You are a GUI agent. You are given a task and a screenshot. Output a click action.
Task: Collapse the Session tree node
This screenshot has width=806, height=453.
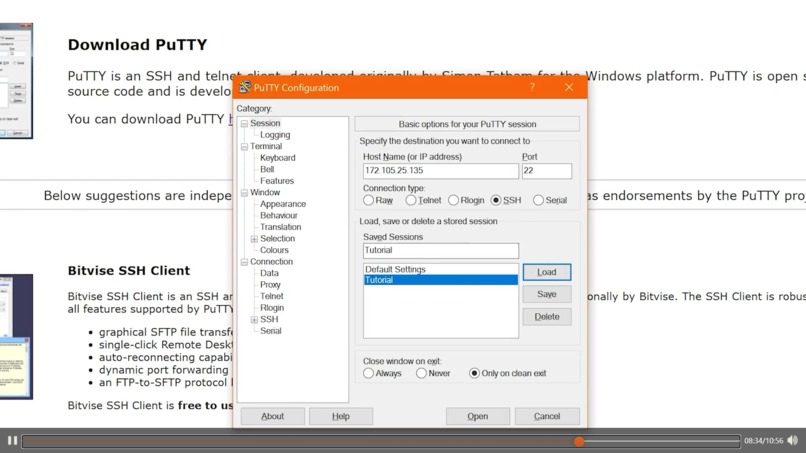[244, 123]
